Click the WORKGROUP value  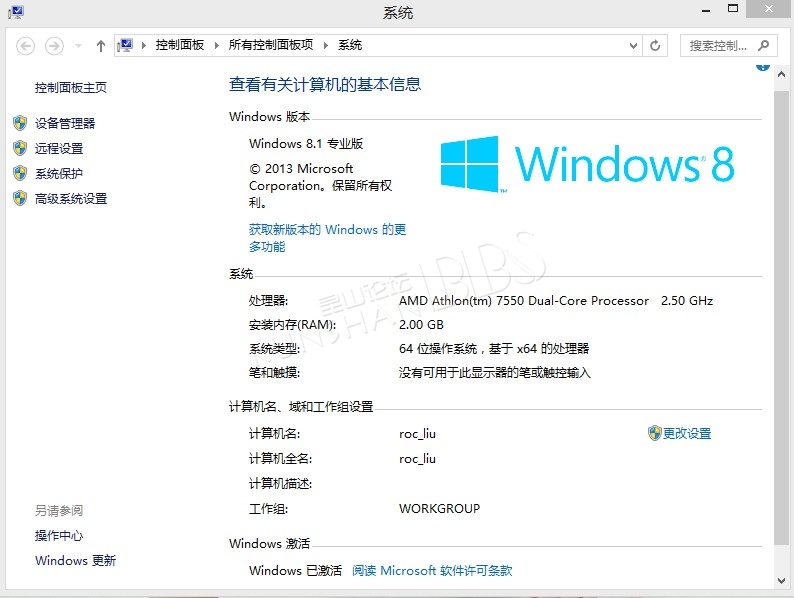(x=439, y=508)
